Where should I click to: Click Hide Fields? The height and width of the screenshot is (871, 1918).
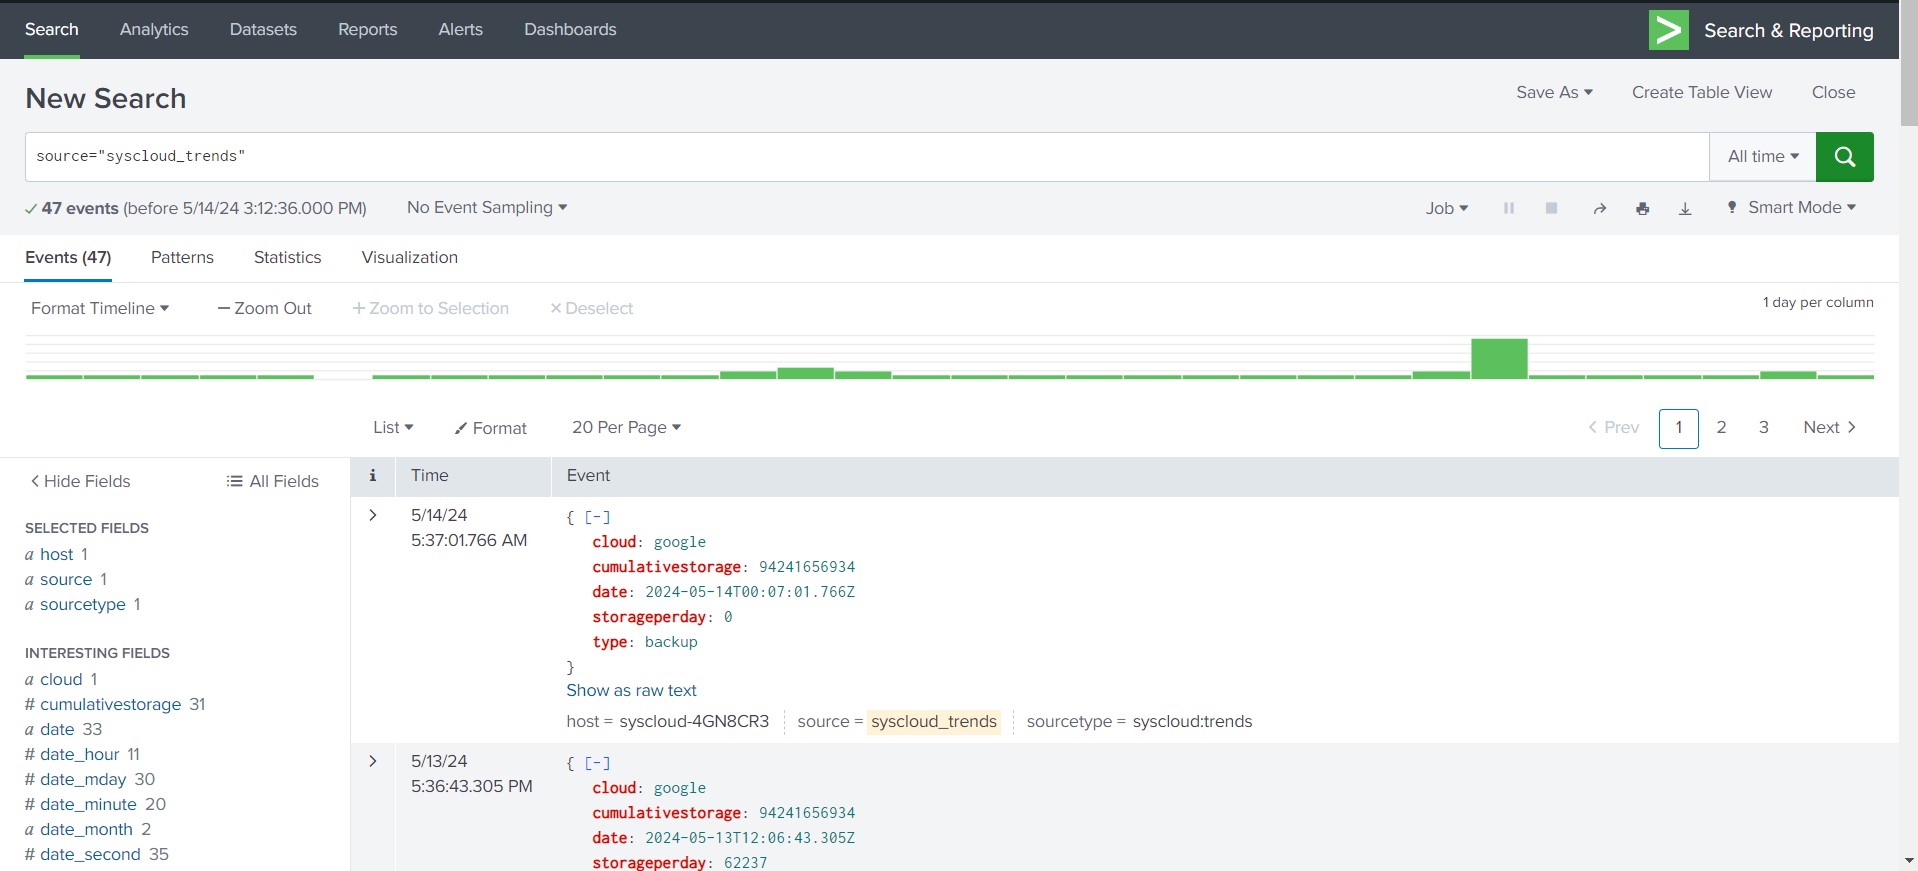80,481
